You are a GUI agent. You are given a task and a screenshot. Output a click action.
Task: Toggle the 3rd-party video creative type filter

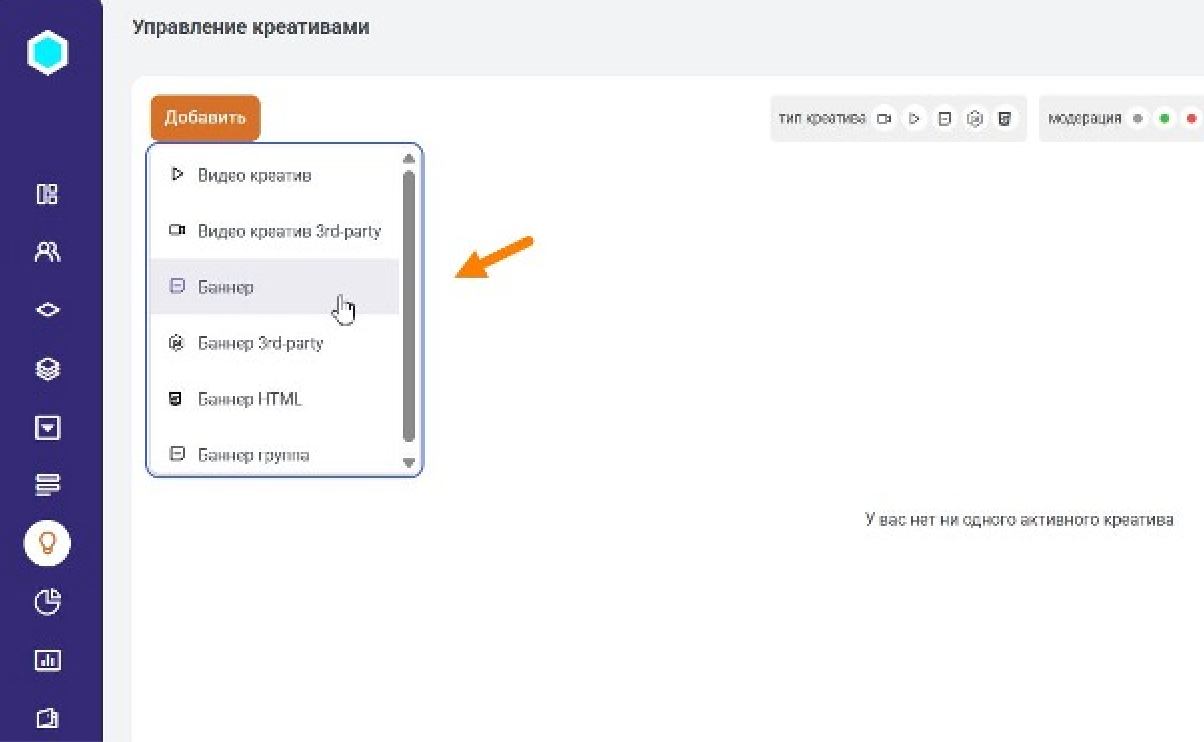coord(884,119)
